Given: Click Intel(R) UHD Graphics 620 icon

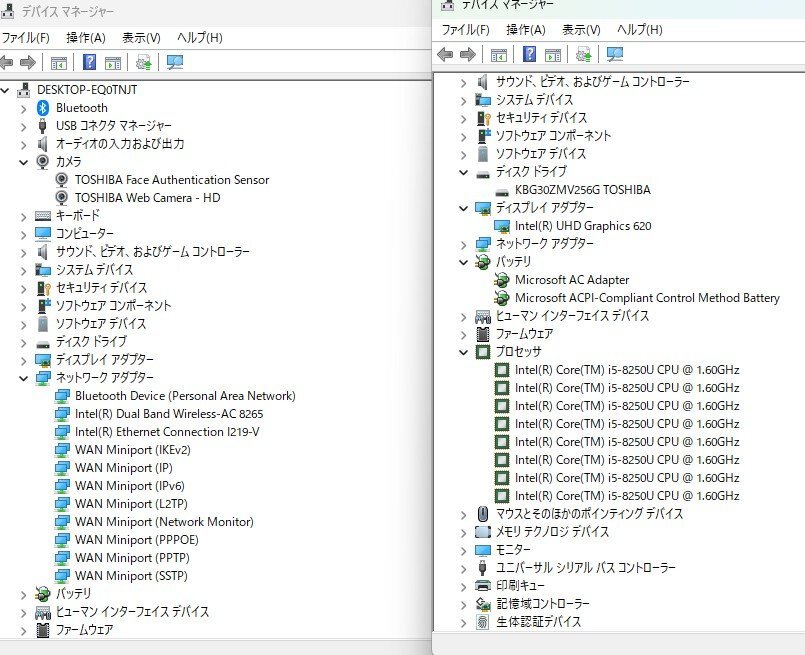Looking at the screenshot, I should [502, 226].
